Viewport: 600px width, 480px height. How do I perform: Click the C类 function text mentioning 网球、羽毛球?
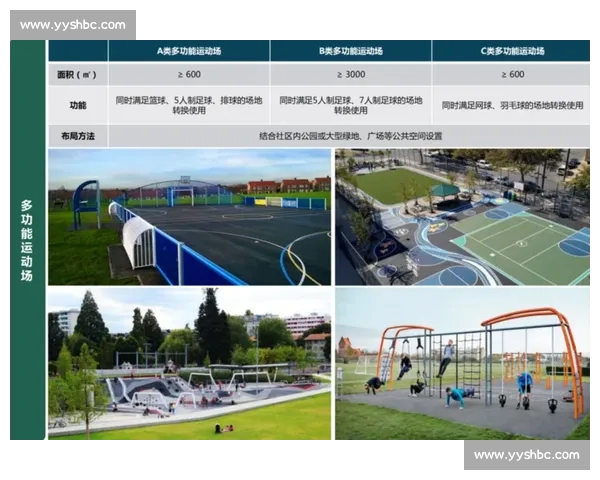point(510,105)
